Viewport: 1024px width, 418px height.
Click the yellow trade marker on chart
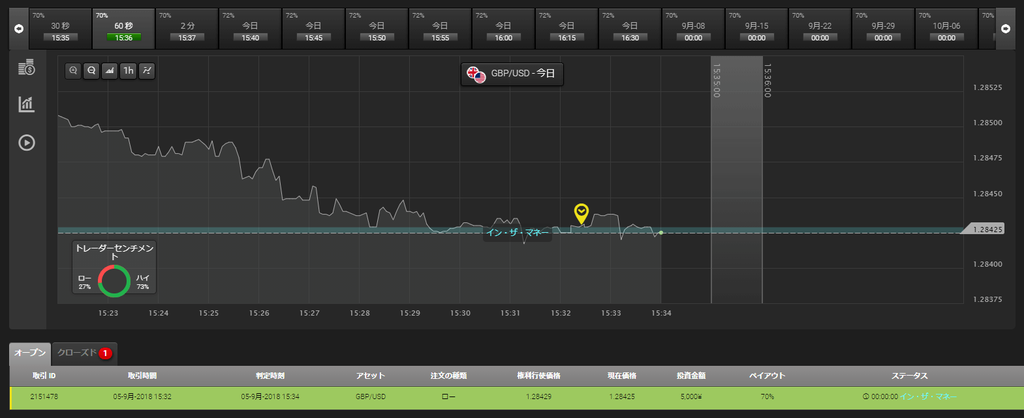pos(581,213)
